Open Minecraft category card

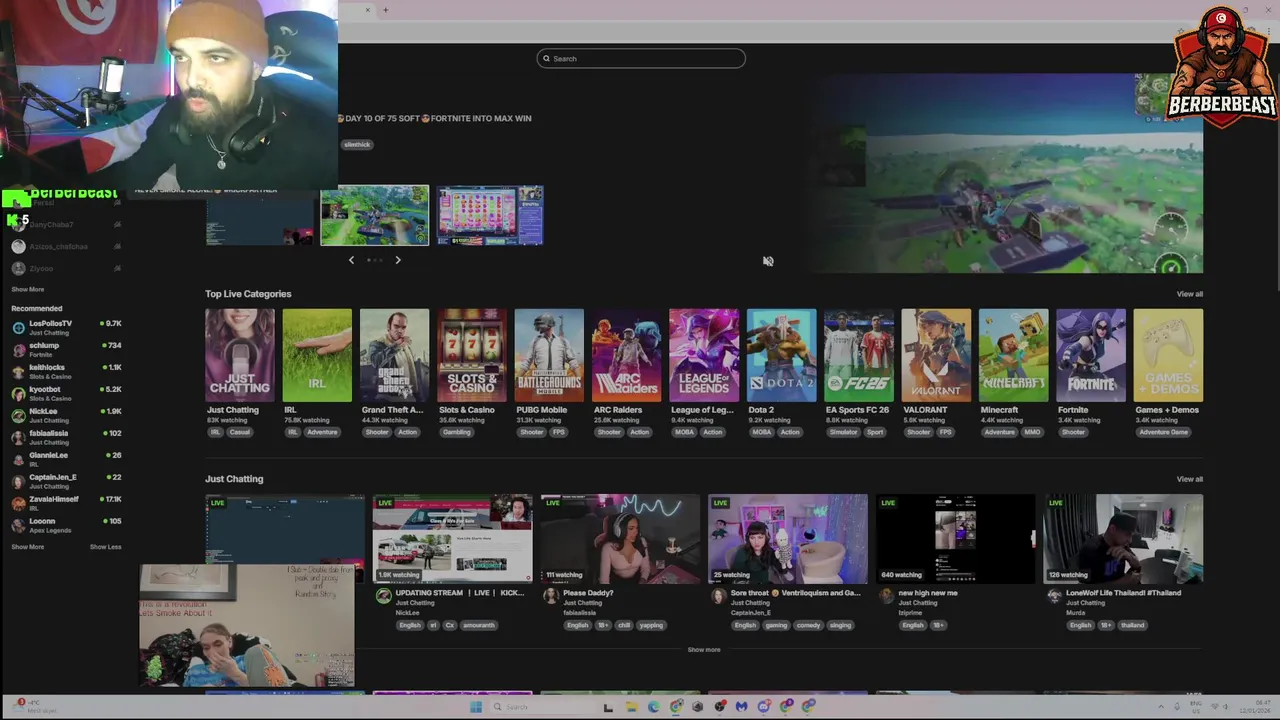[x=1013, y=355]
